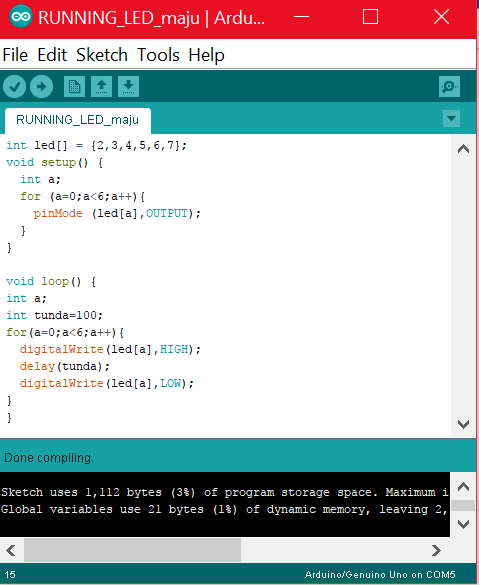Select the RUNNING_LED_maju tab
This screenshot has width=479, height=585.
78,120
